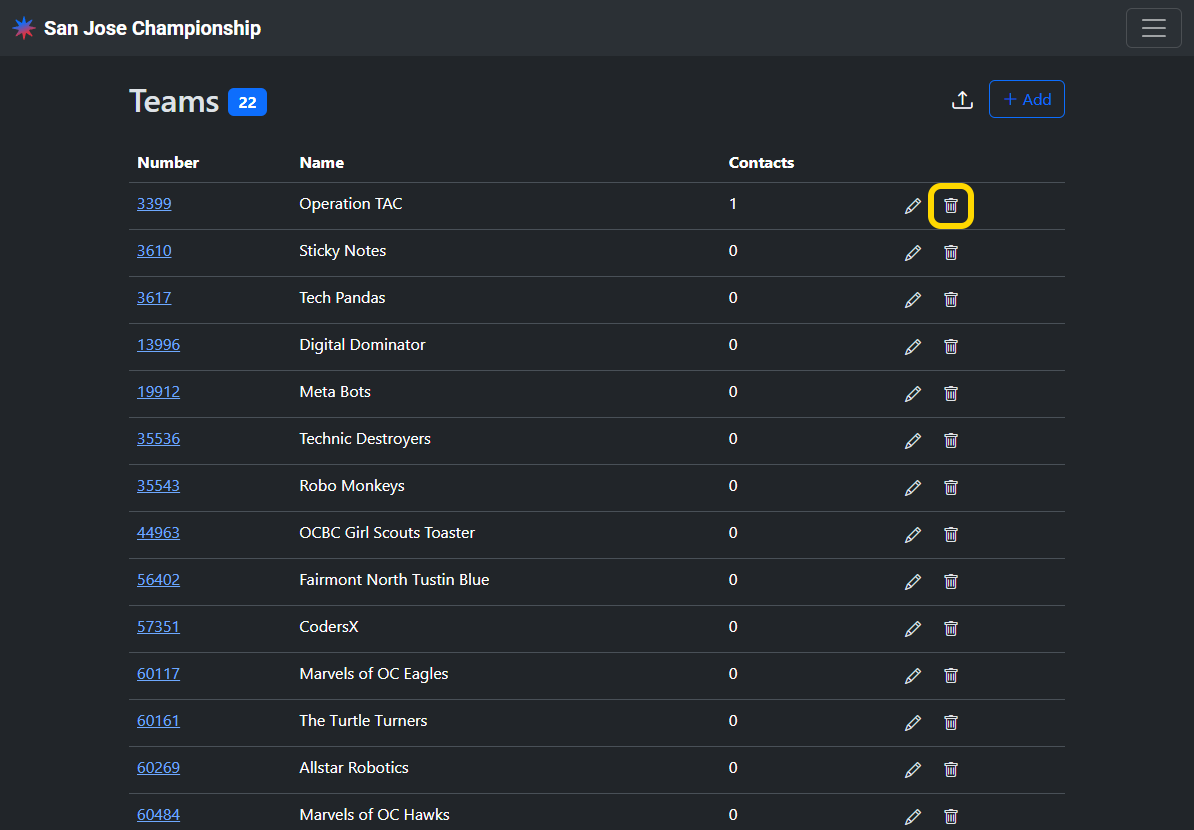Edit the Robo Monkeys team
The image size is (1194, 830).
tap(912, 488)
